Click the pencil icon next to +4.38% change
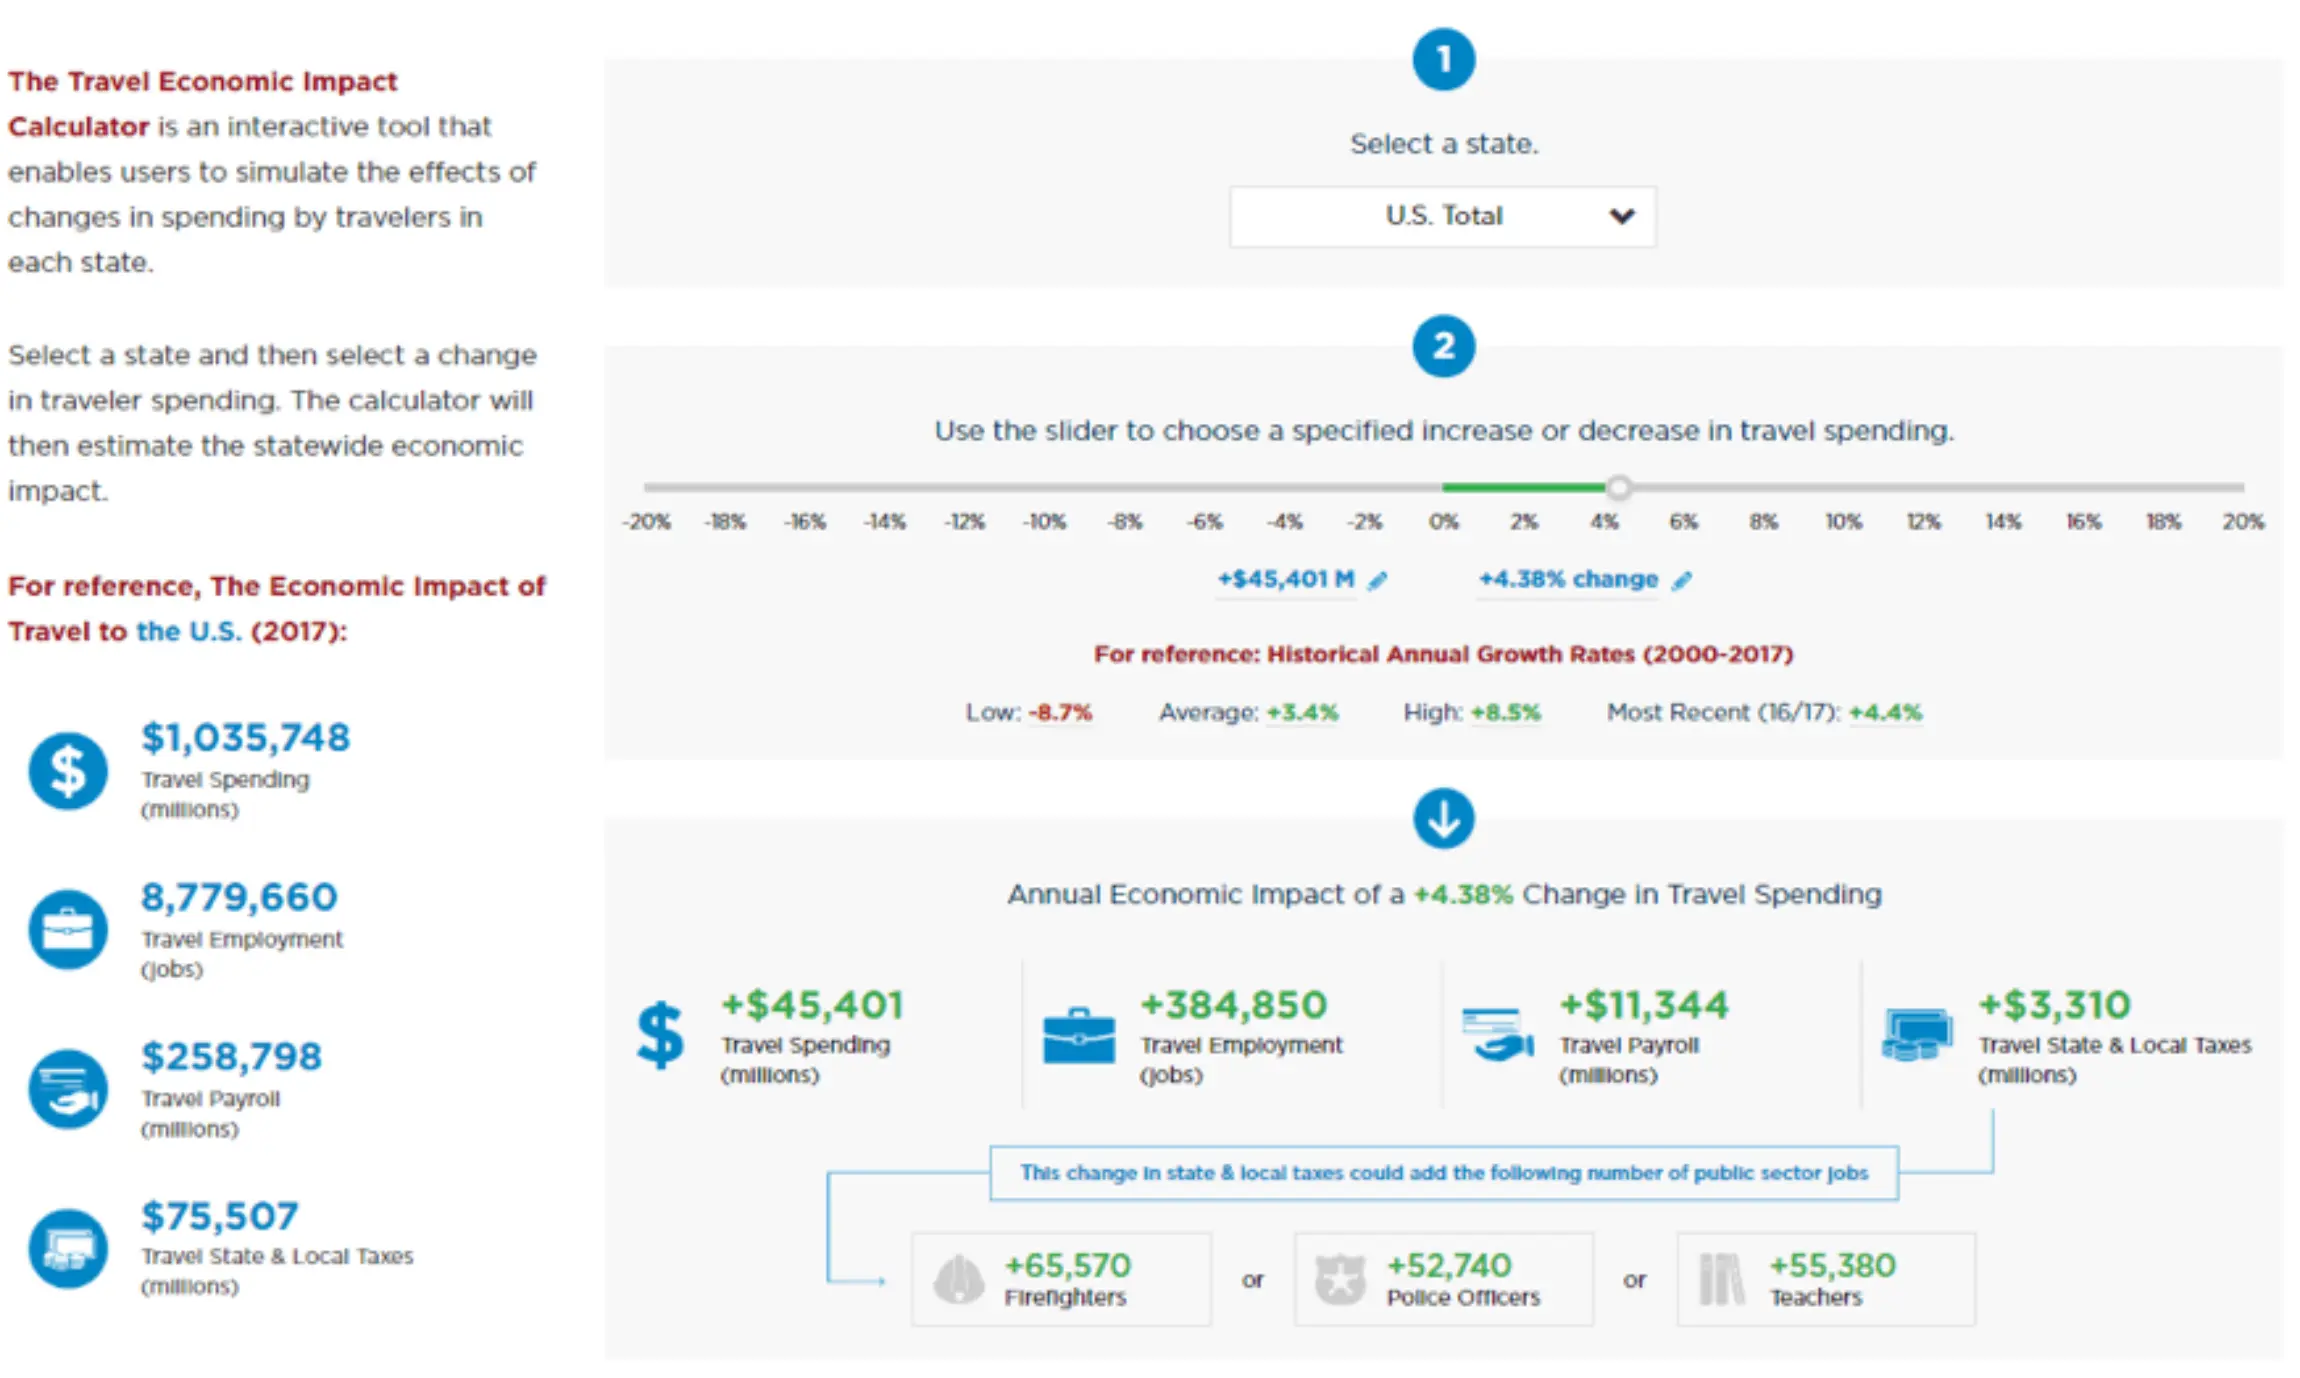 click(x=1682, y=581)
